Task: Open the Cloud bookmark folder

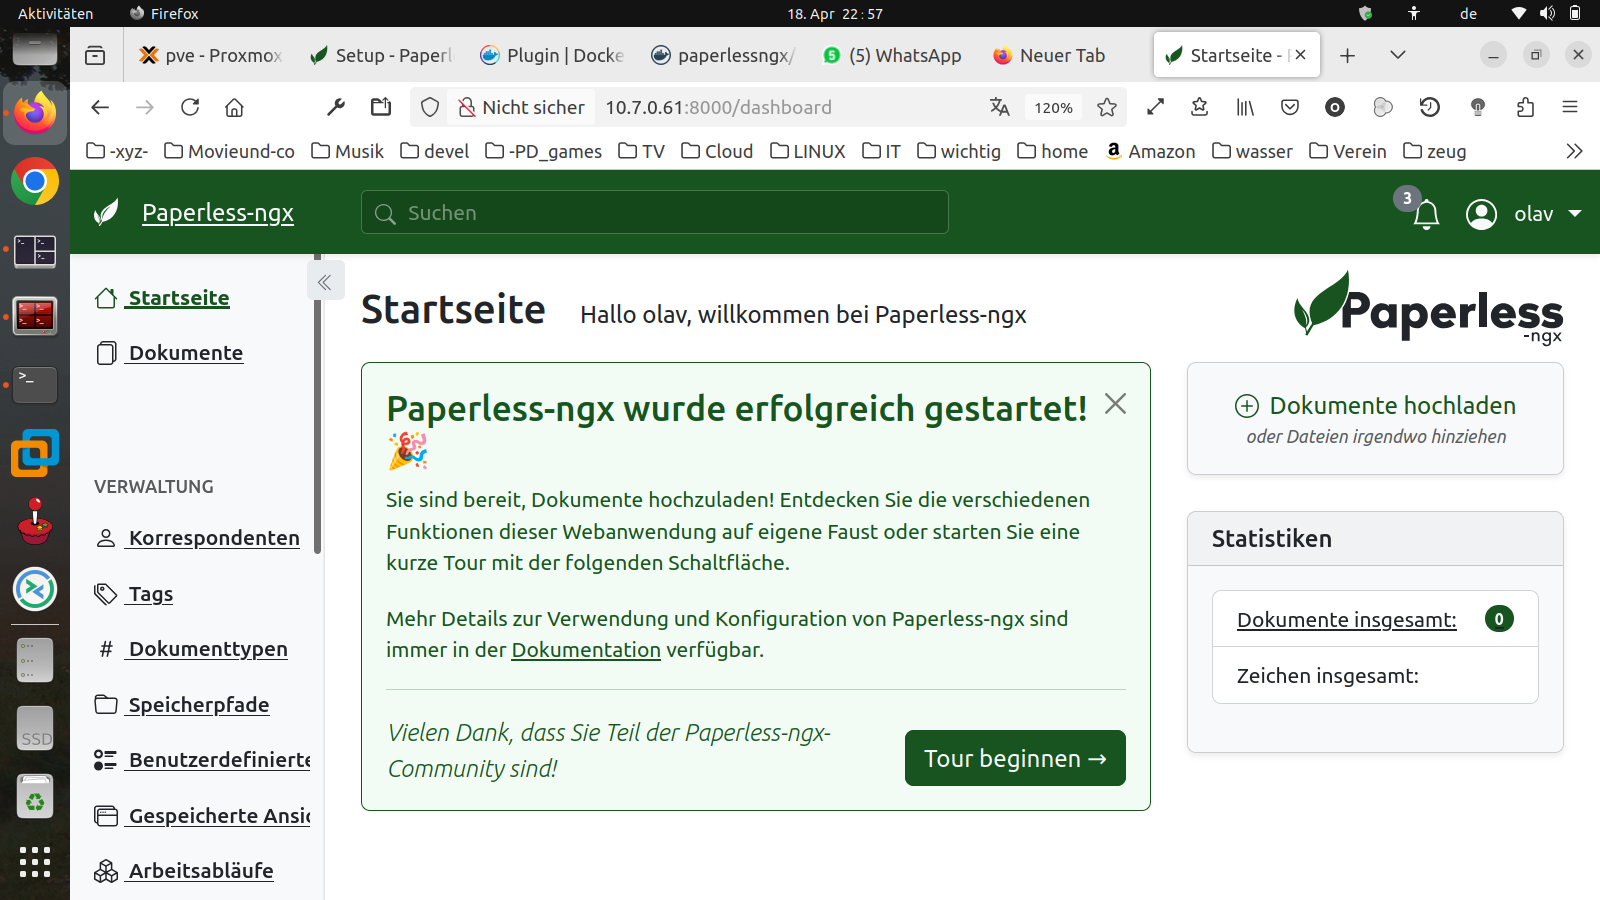Action: point(717,151)
